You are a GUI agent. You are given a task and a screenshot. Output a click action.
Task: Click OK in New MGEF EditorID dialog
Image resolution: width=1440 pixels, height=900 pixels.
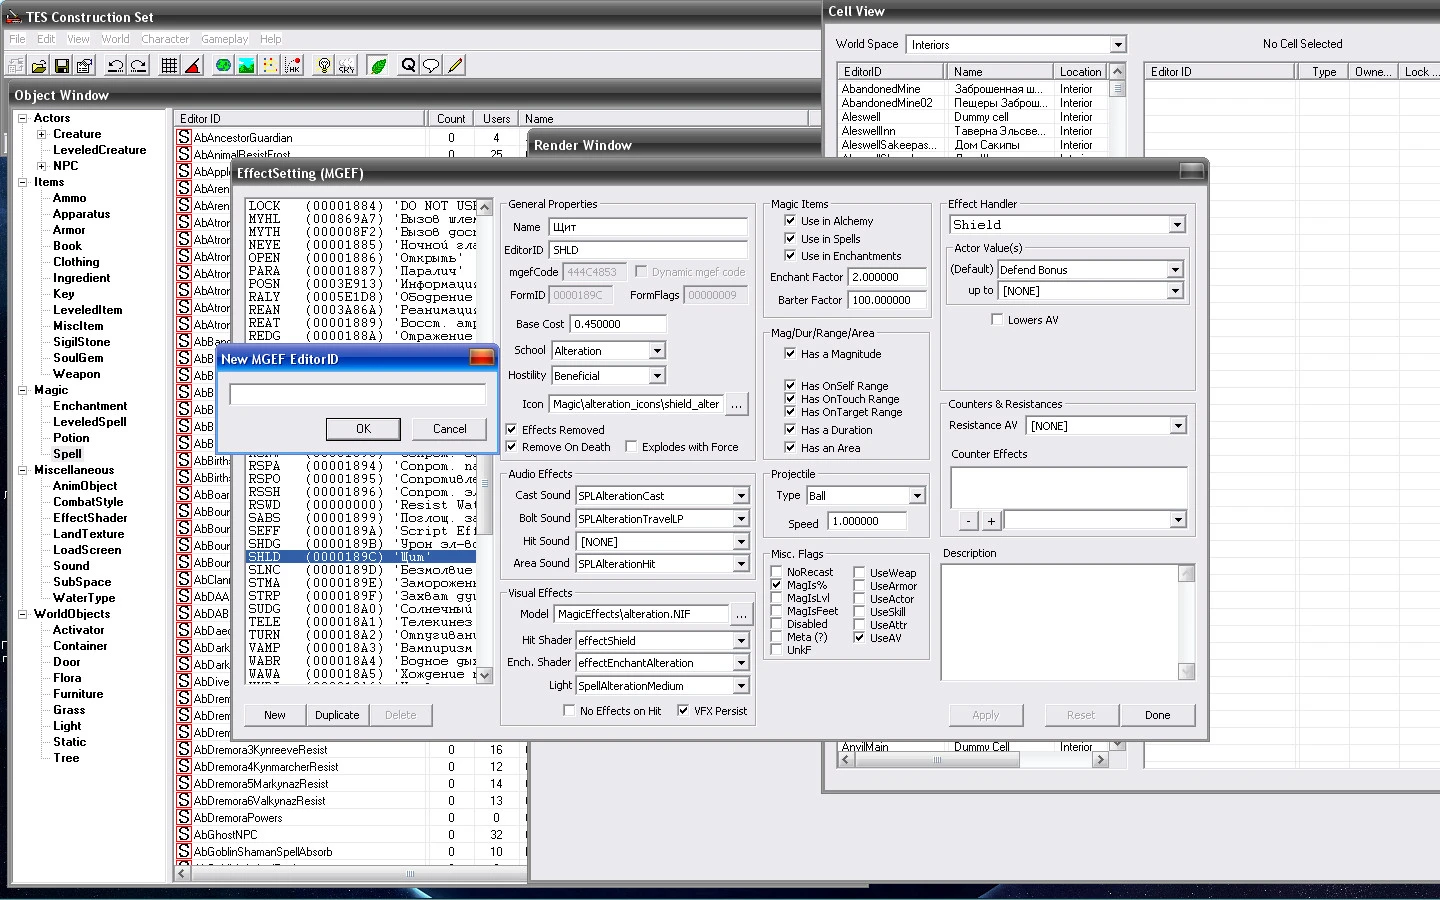[363, 429]
